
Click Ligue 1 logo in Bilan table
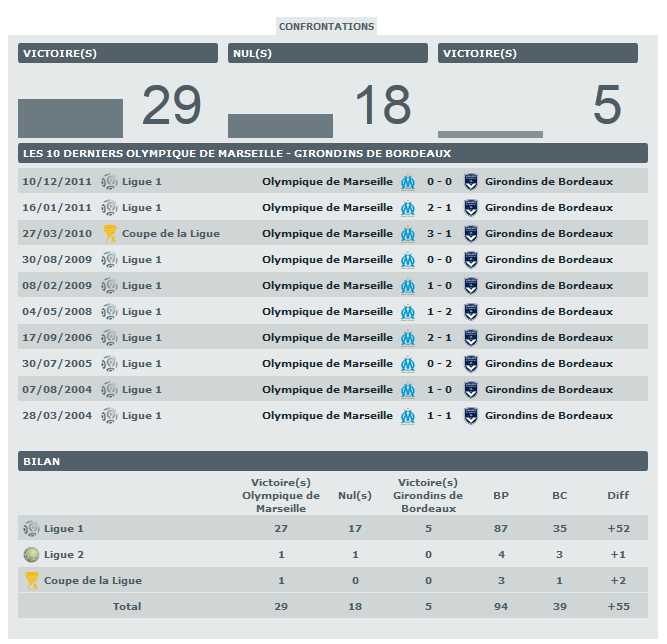32,528
